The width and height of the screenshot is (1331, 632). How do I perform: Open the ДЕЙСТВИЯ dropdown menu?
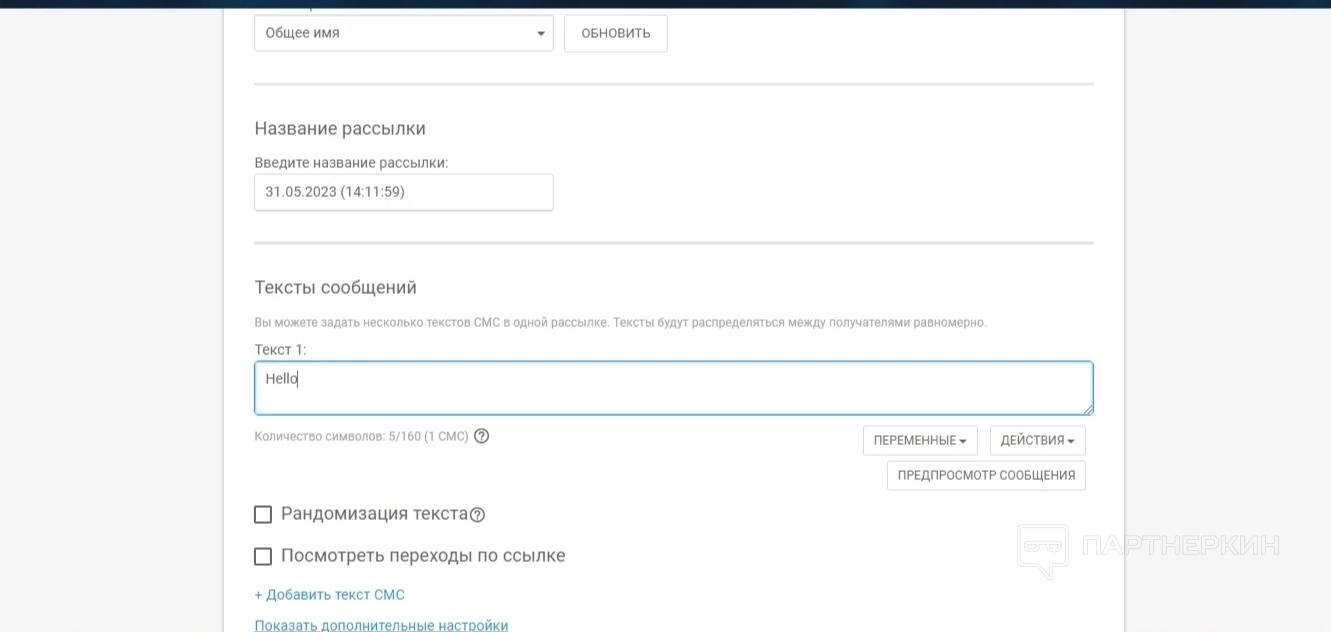[1037, 441]
